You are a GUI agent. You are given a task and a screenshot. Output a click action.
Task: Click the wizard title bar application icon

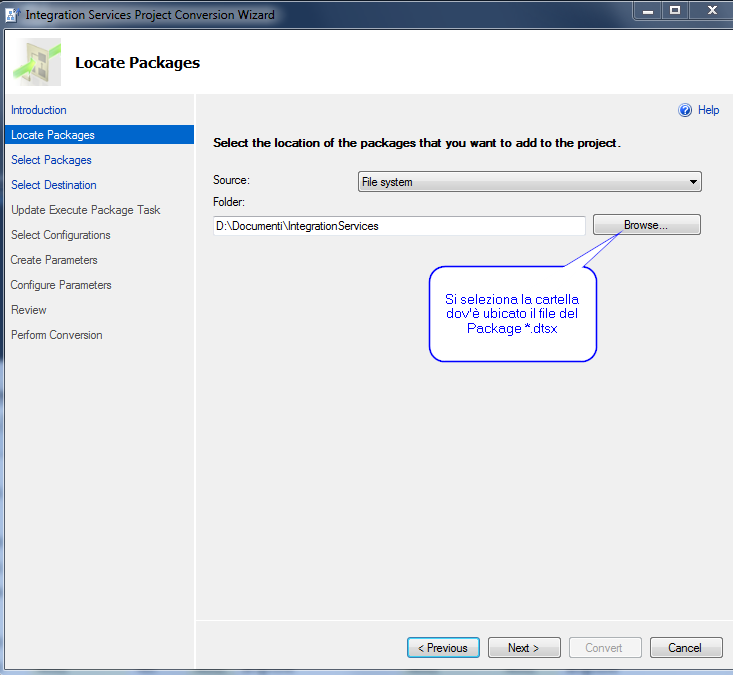(12, 15)
